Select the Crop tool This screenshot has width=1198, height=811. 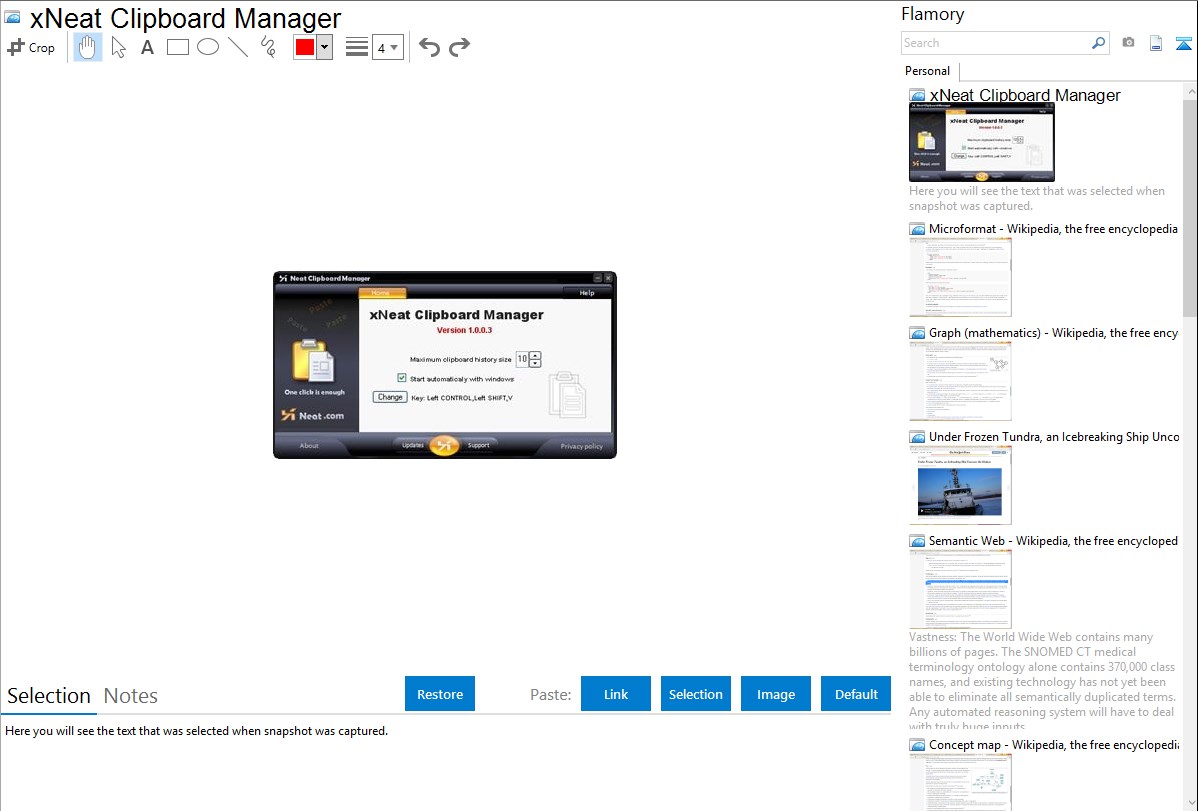(31, 47)
